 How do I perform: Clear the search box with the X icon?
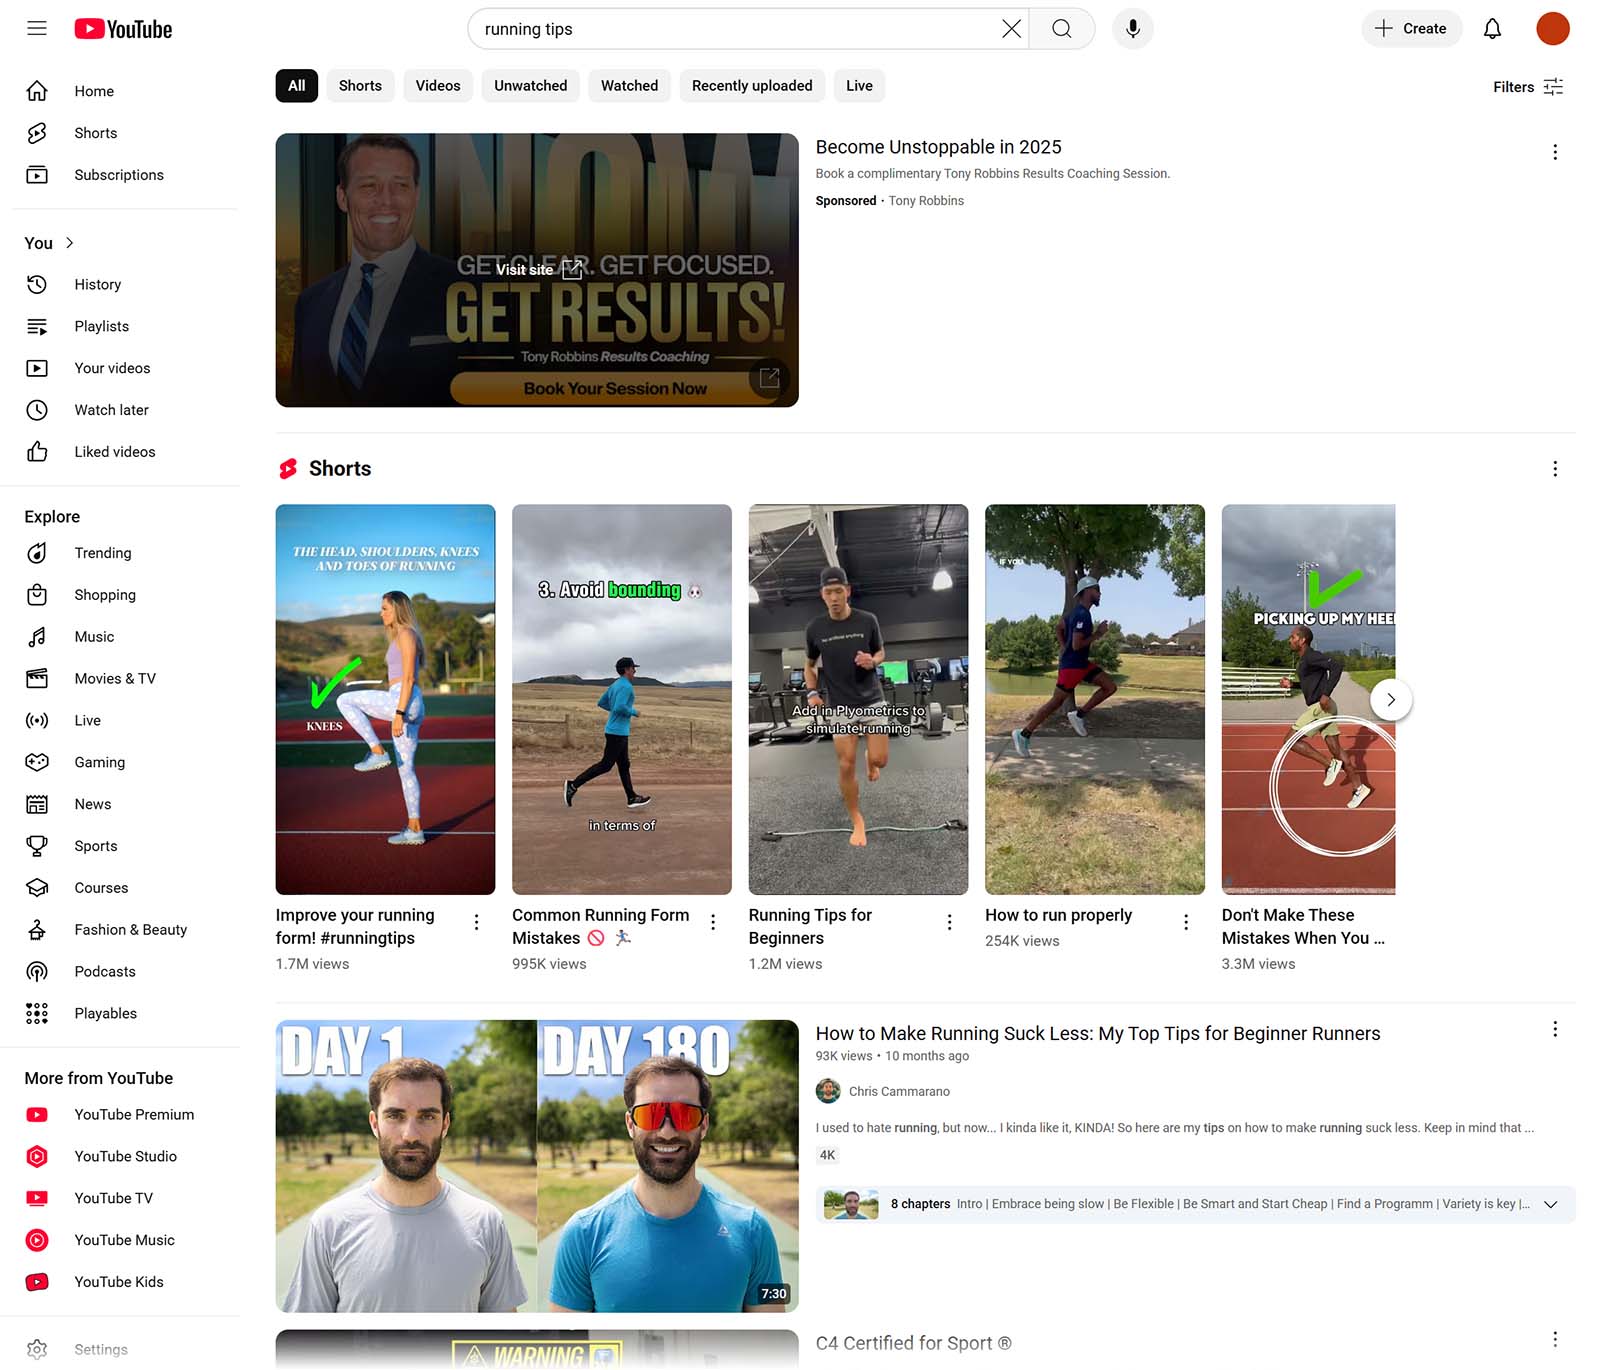click(1010, 28)
